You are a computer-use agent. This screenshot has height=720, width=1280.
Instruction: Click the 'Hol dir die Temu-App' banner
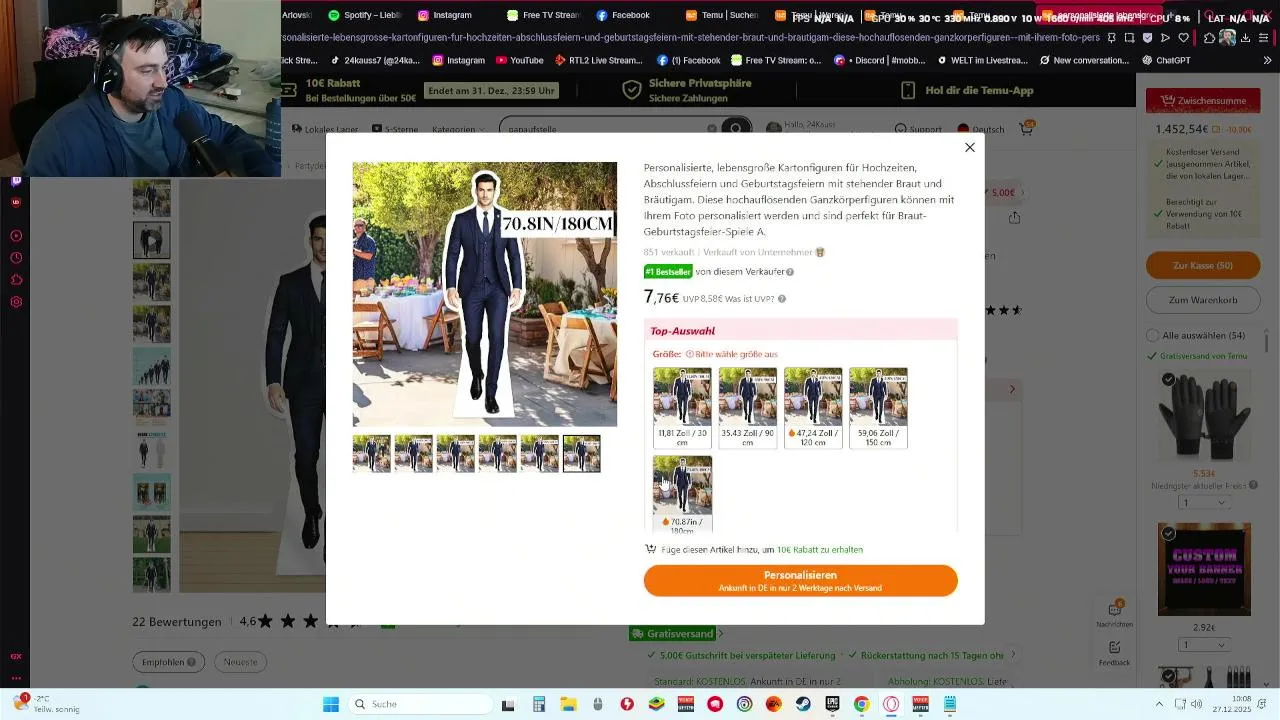967,90
